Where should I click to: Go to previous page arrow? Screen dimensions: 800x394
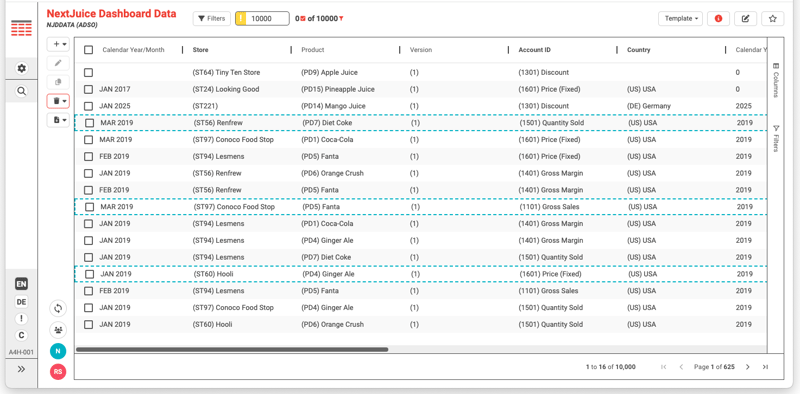tap(681, 367)
